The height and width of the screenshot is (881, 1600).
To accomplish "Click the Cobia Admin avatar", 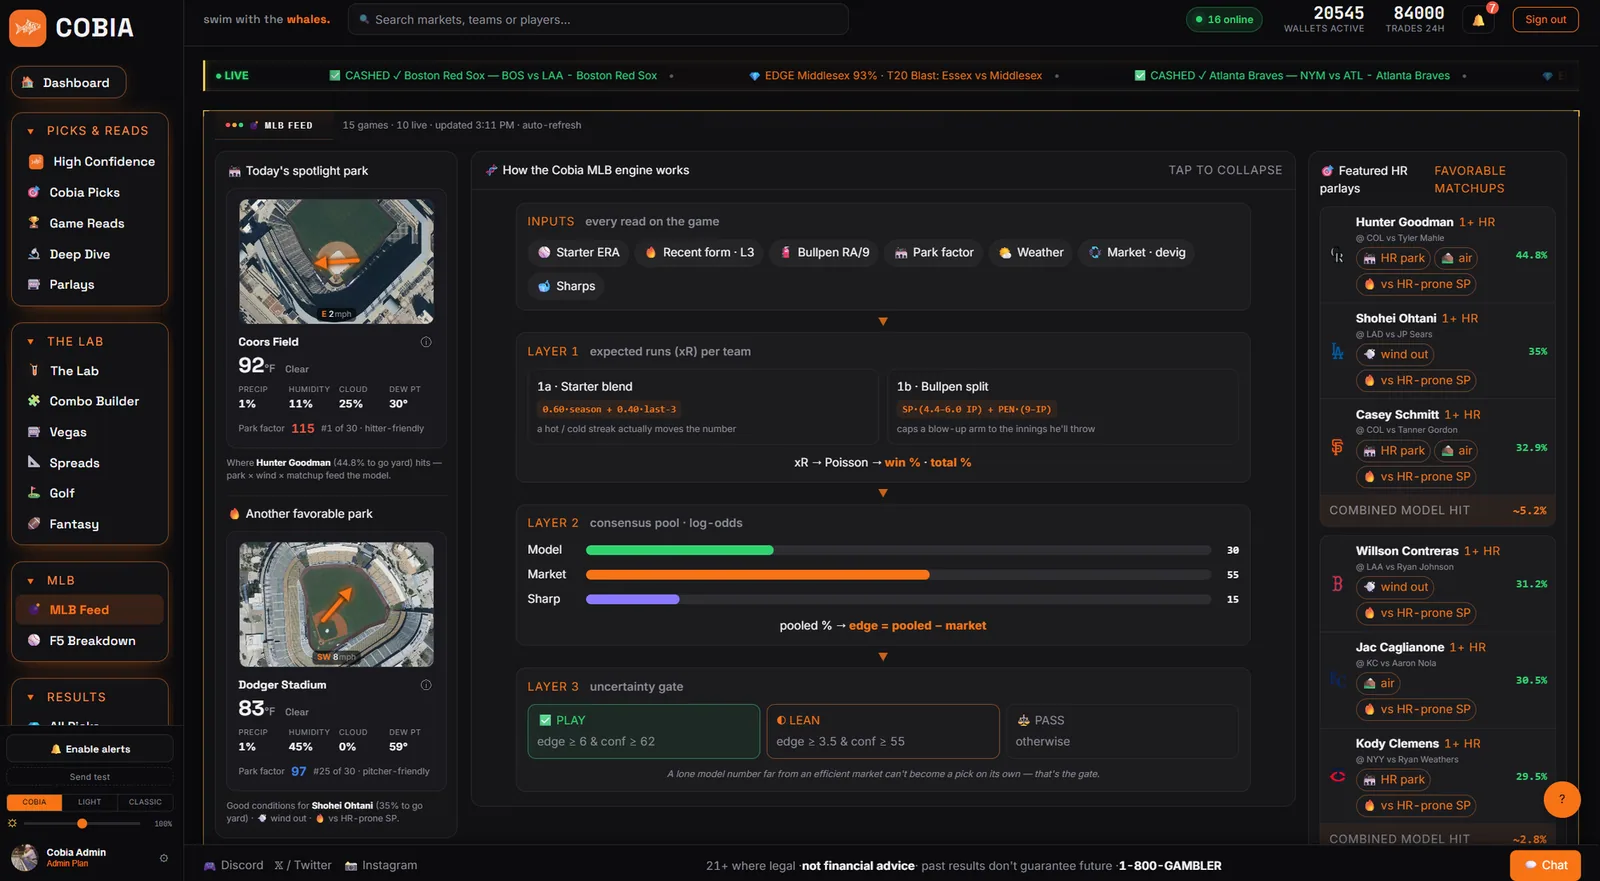I will (24, 858).
